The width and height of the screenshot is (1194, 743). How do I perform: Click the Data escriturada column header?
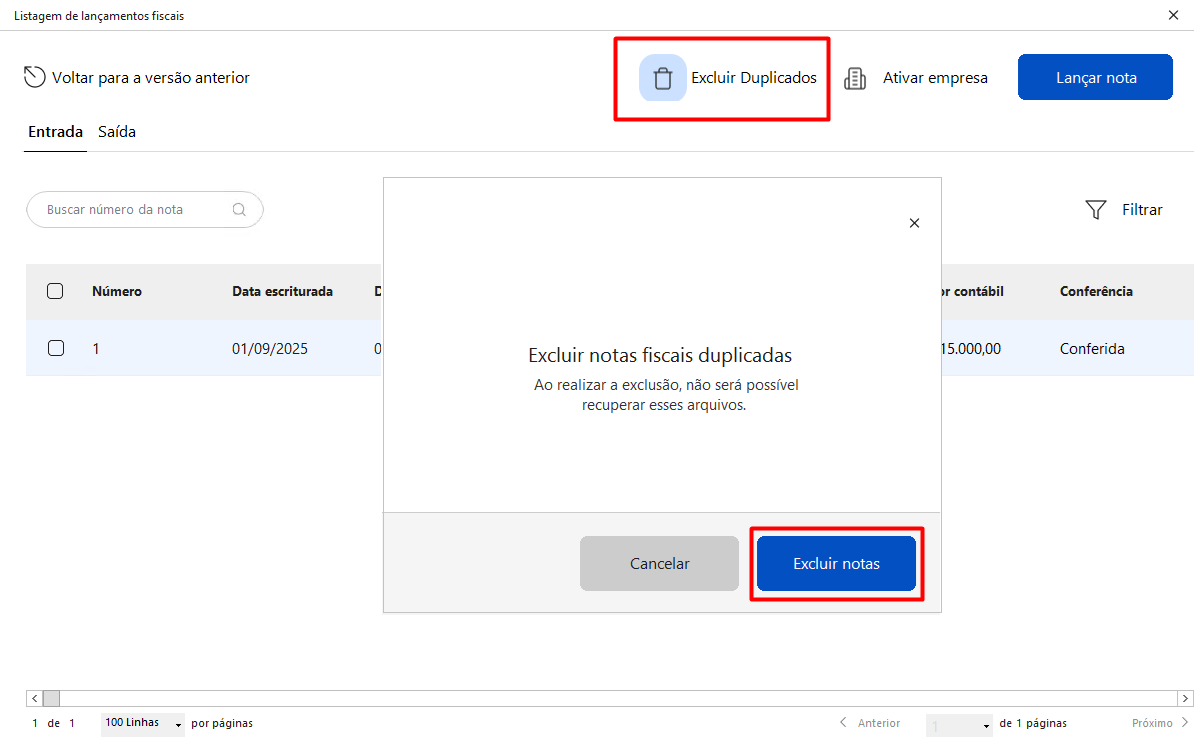(283, 291)
